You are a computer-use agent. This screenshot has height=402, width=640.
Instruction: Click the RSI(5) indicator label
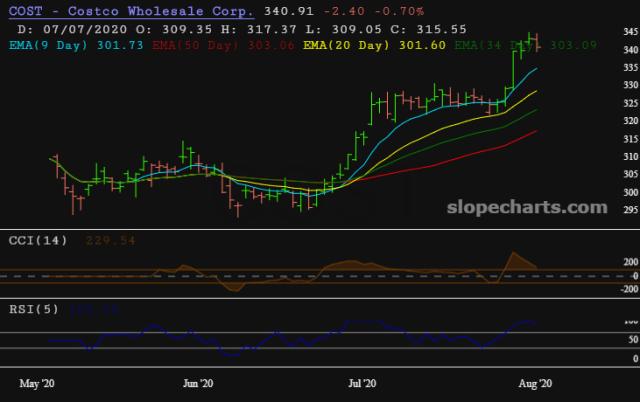point(34,309)
